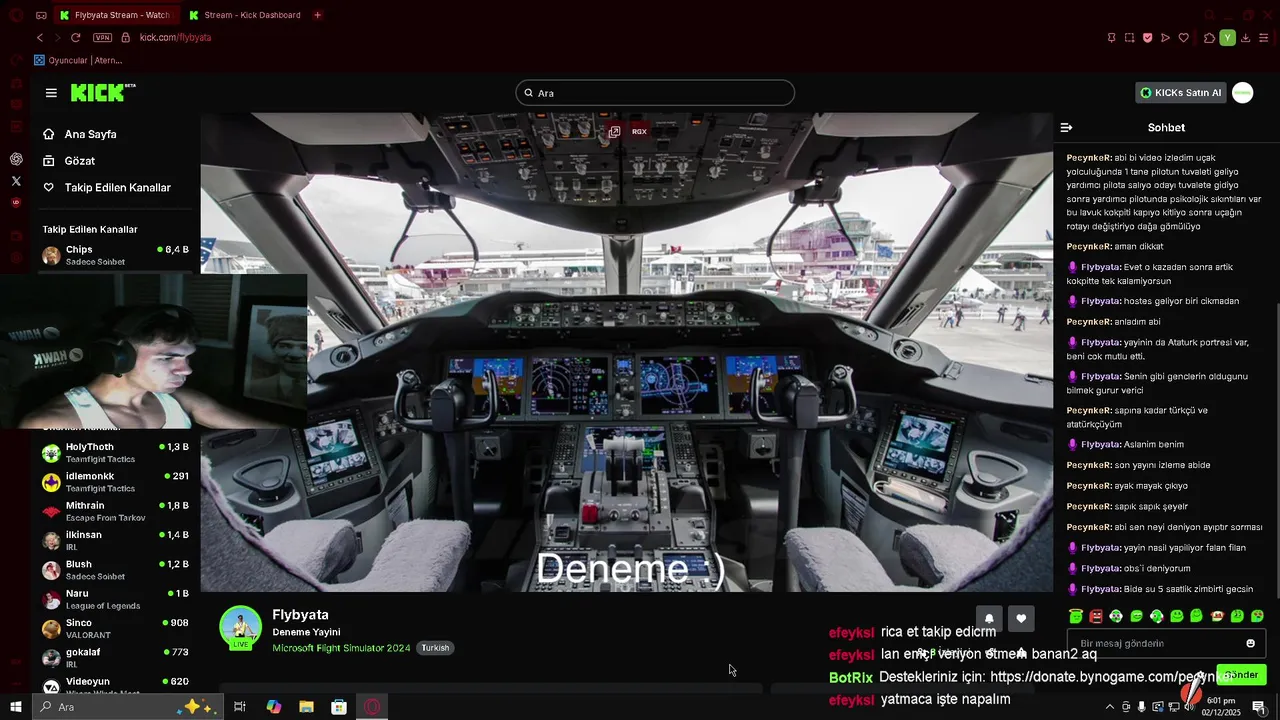Open Task View on the taskbar
Screen dimensions: 1280x720
click(240, 707)
